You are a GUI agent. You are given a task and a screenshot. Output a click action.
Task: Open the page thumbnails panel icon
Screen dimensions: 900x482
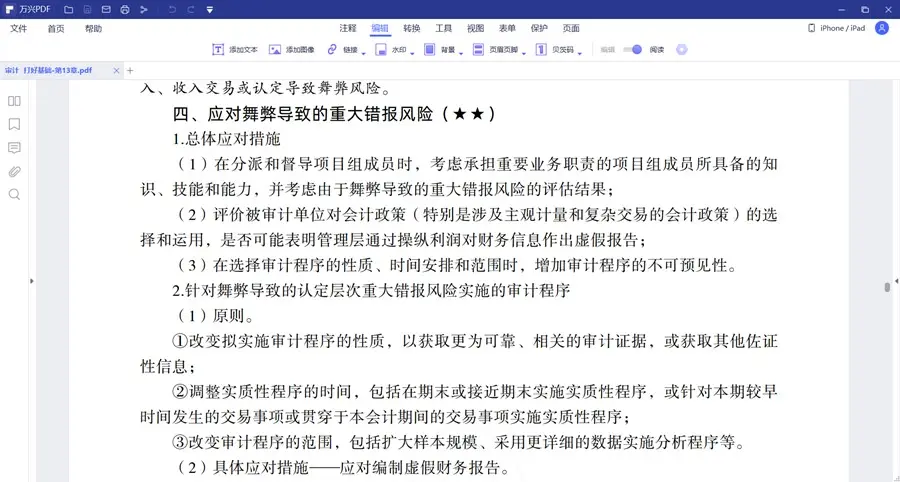click(14, 101)
